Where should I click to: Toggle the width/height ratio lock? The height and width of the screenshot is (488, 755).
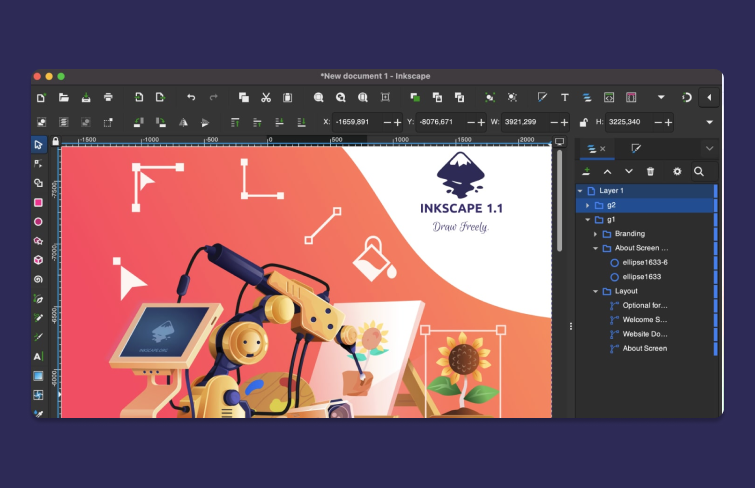click(x=583, y=122)
